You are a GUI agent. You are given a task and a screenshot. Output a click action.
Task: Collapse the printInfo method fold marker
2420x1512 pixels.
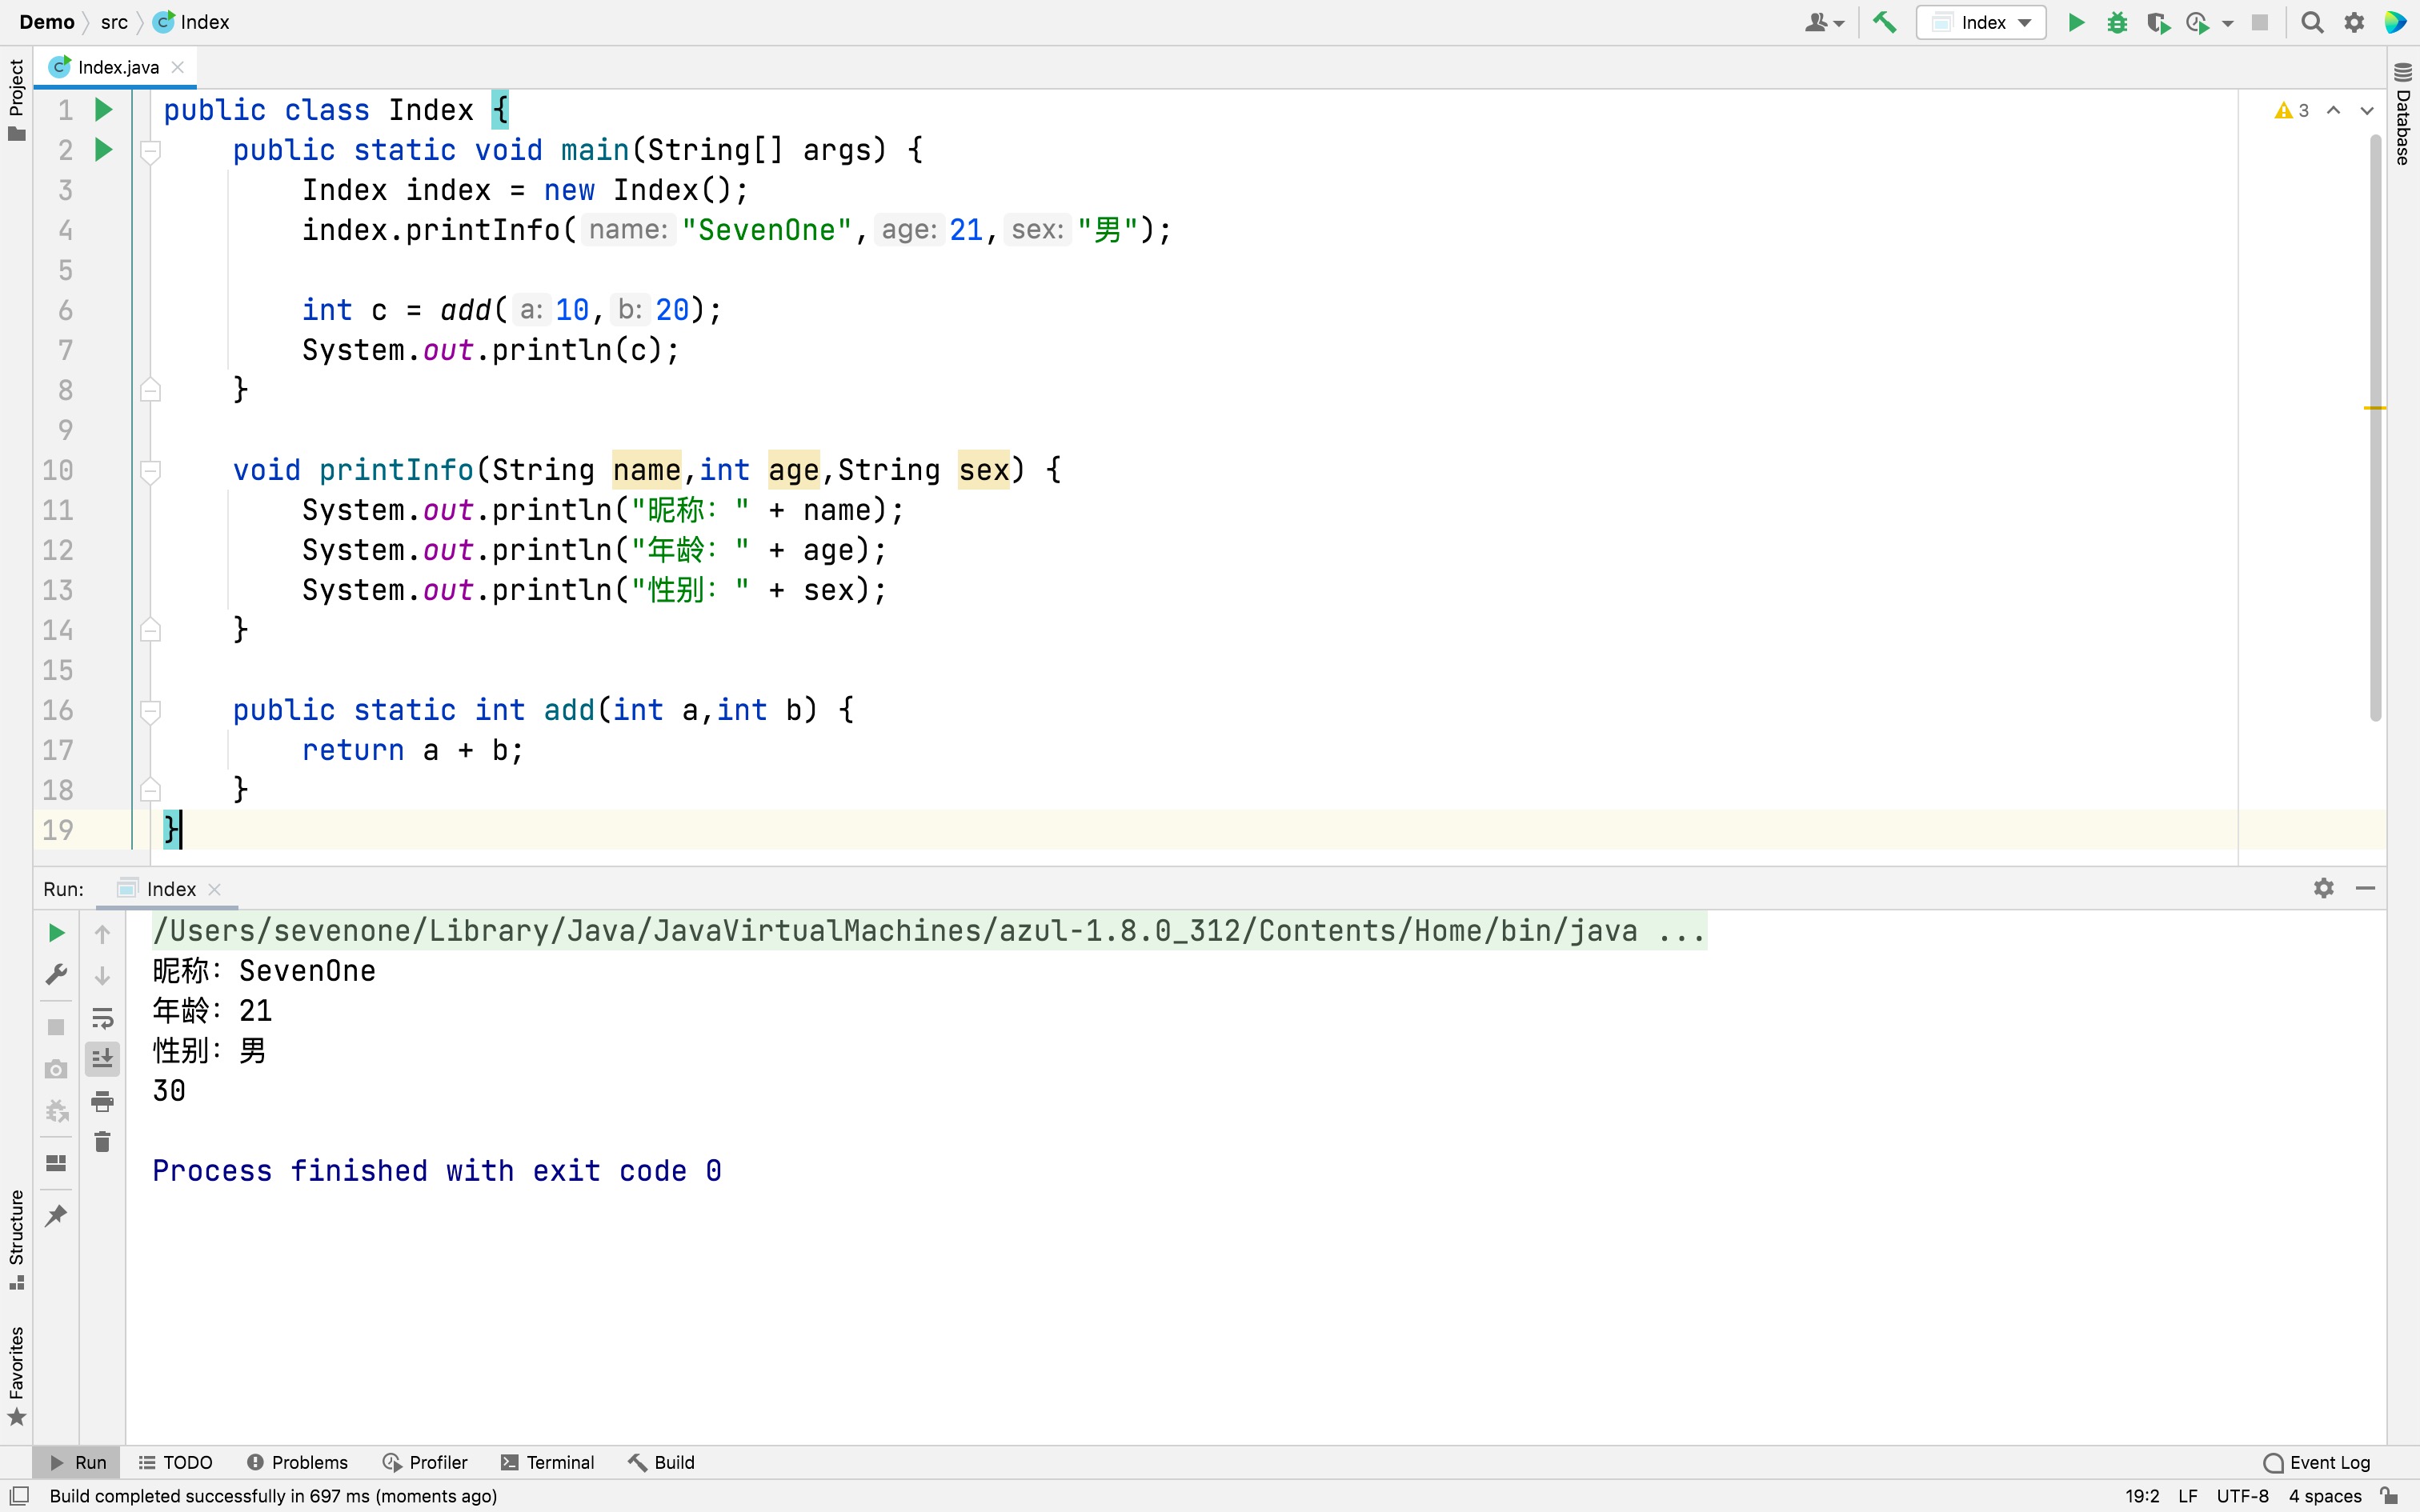[x=151, y=471]
